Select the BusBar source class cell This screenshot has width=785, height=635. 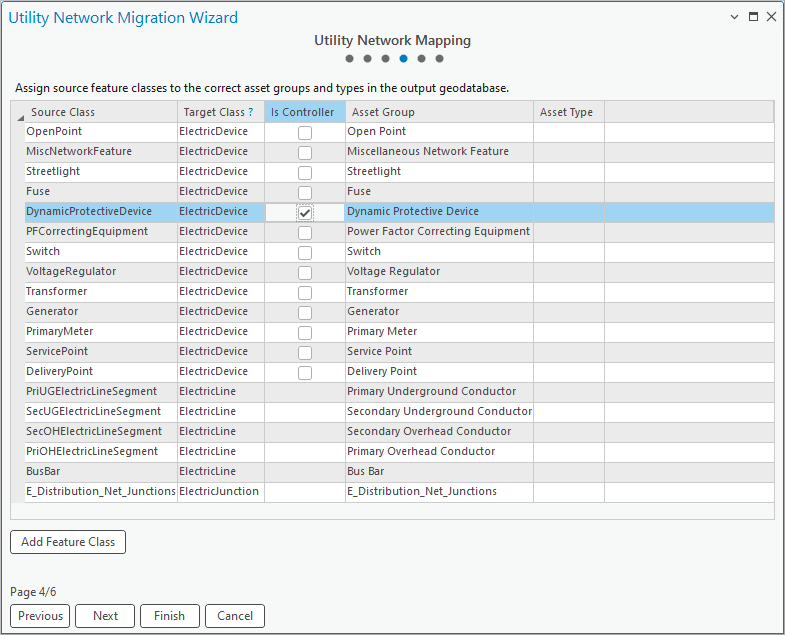pos(101,472)
